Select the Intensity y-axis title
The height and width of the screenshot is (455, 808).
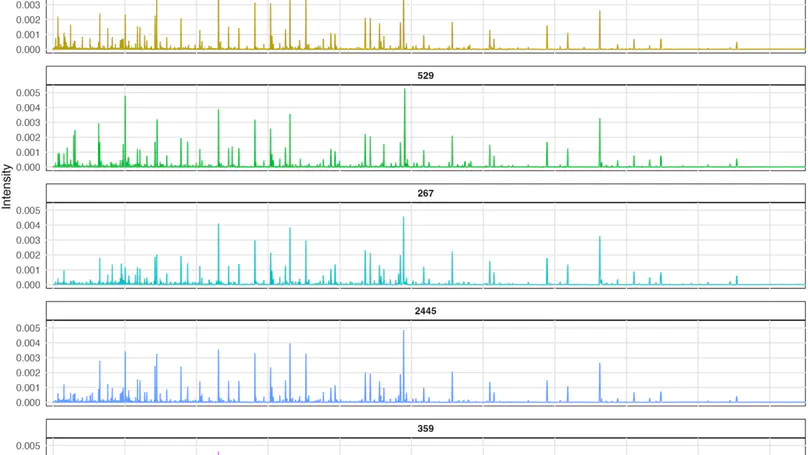click(6, 186)
